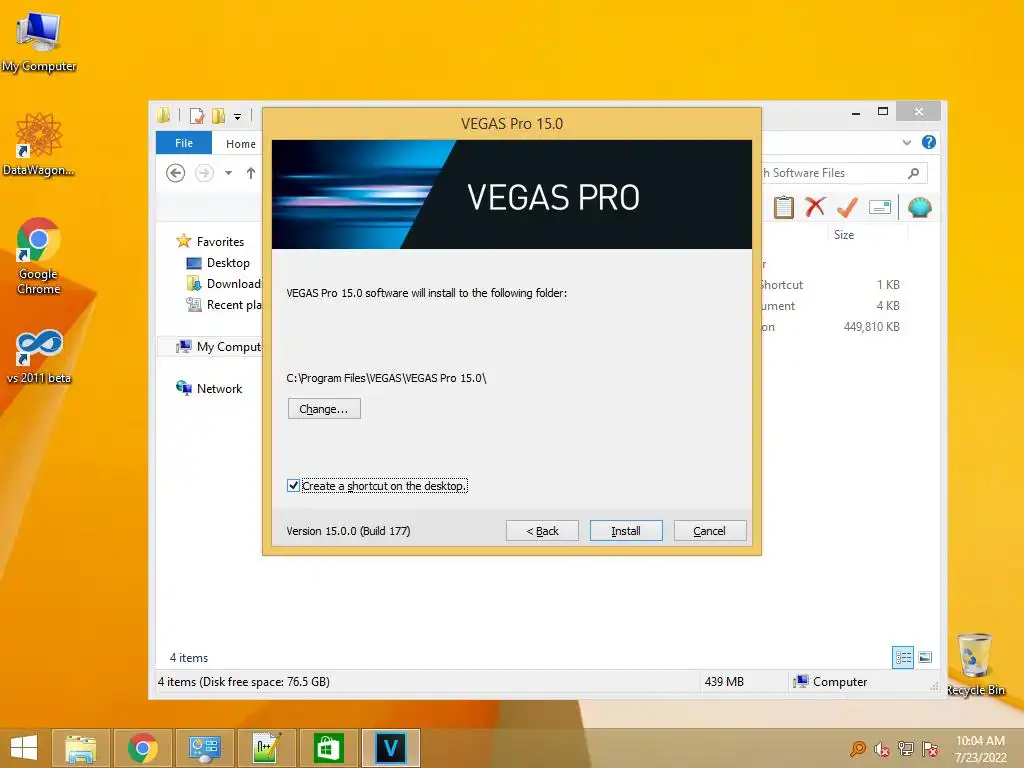Open the Customize Quick Access Toolbar dropdown

(237, 117)
